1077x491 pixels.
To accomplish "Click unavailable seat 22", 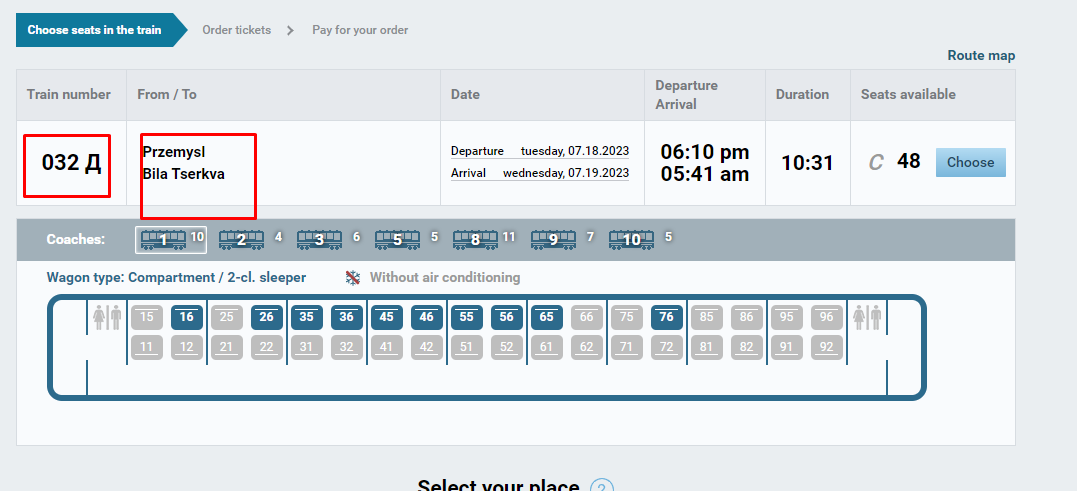I will point(267,347).
